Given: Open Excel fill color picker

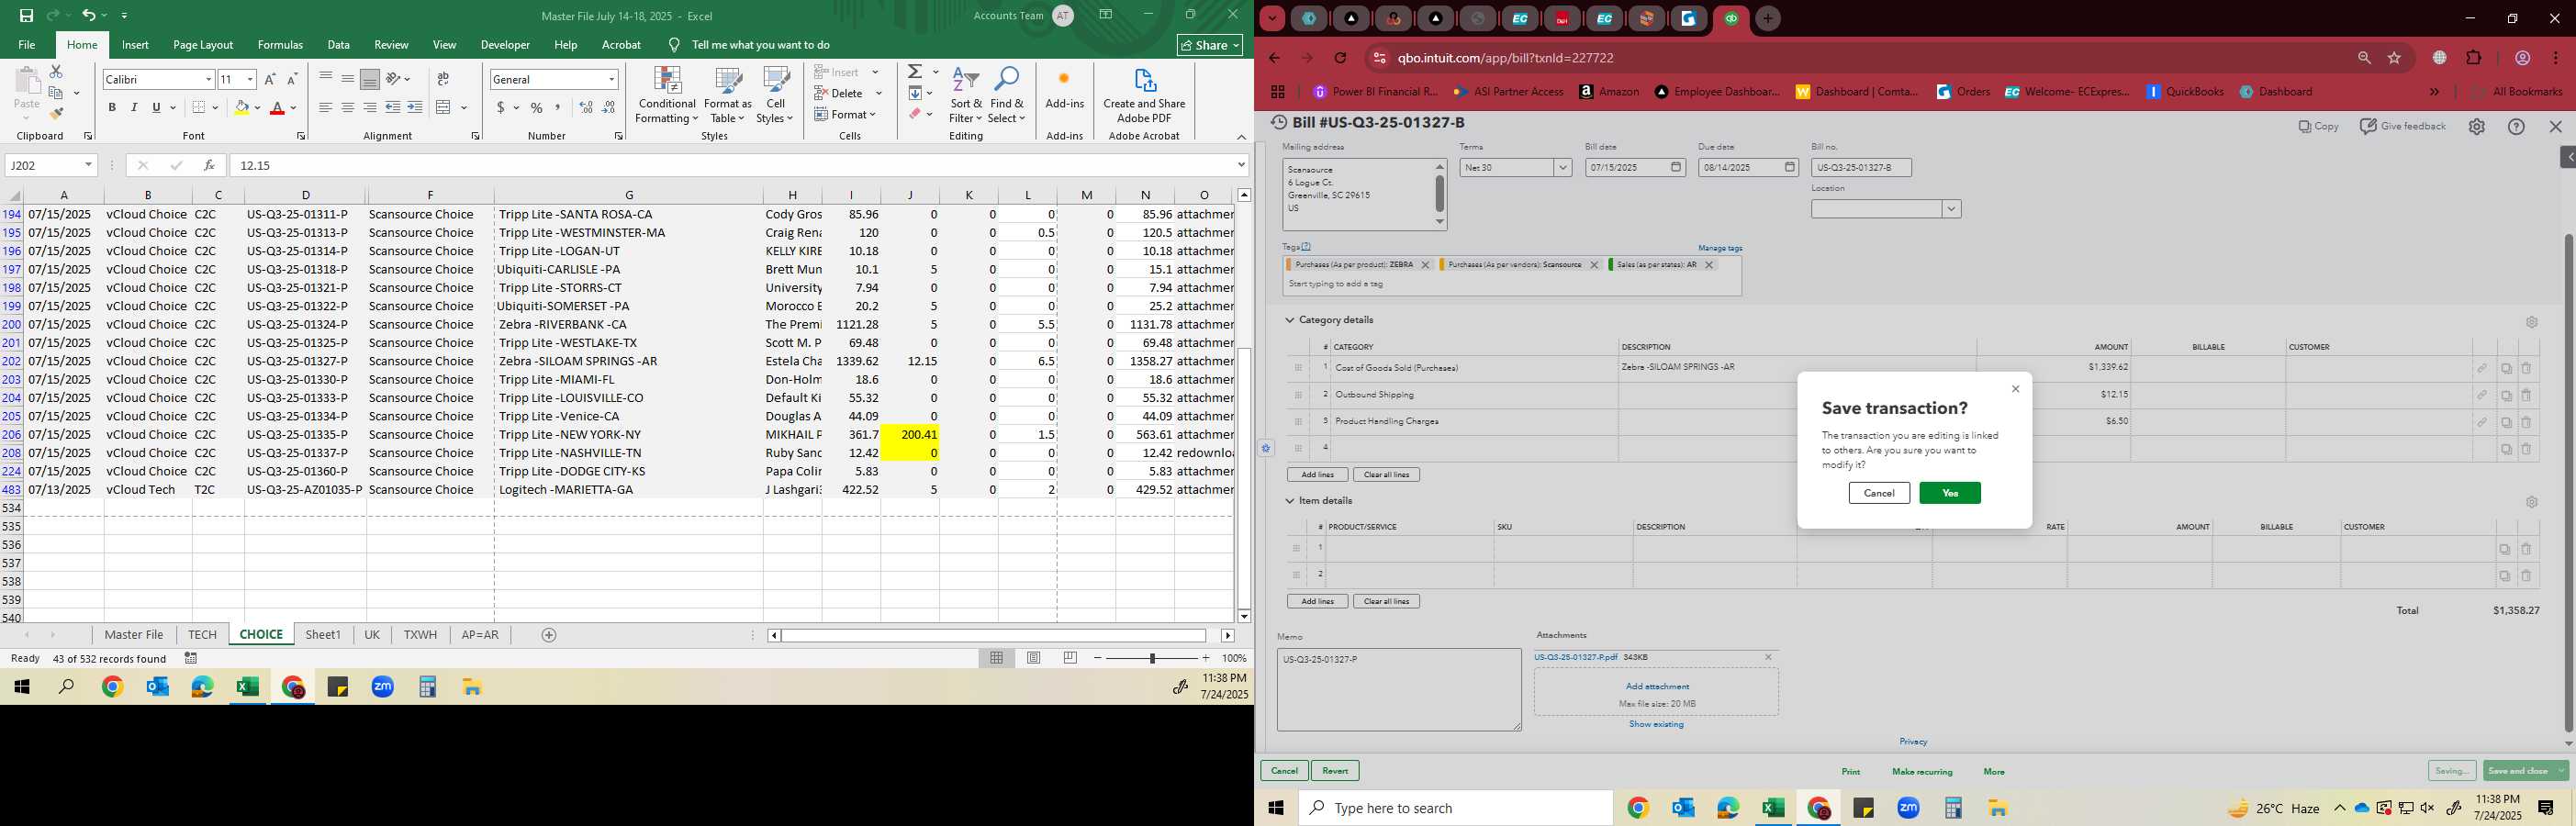Looking at the screenshot, I should click(257, 108).
